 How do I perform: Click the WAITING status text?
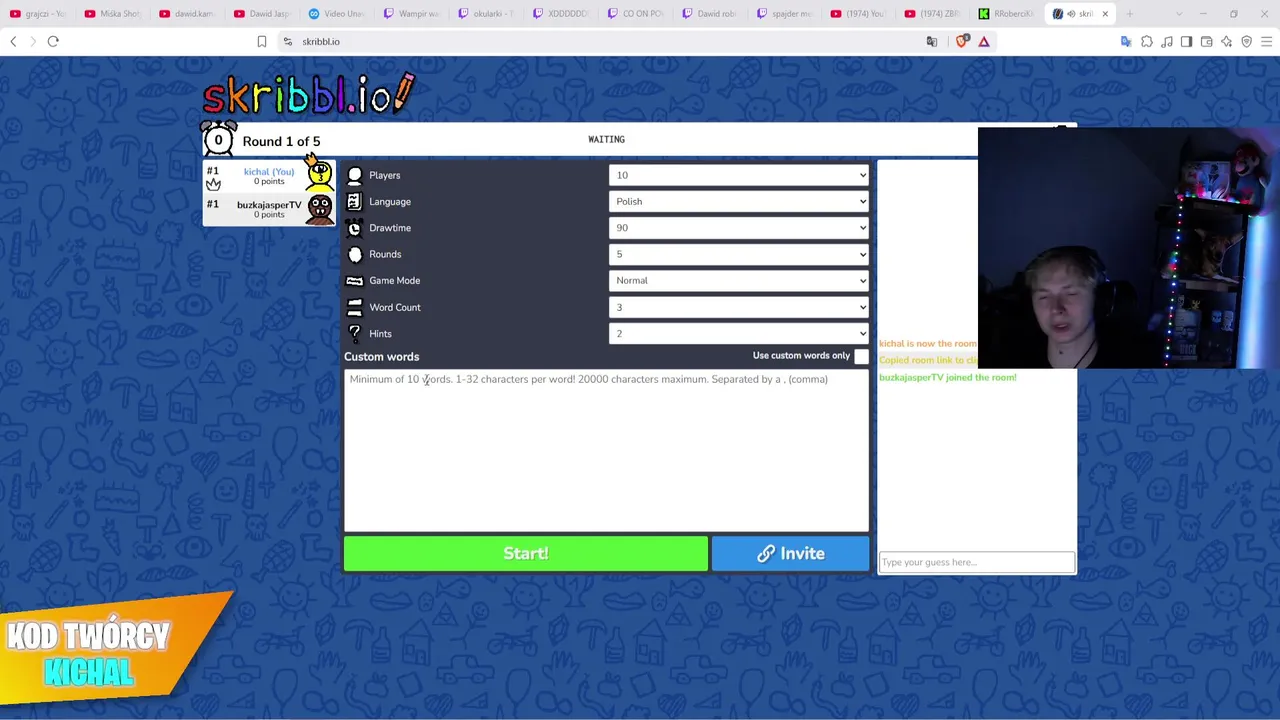tap(606, 140)
